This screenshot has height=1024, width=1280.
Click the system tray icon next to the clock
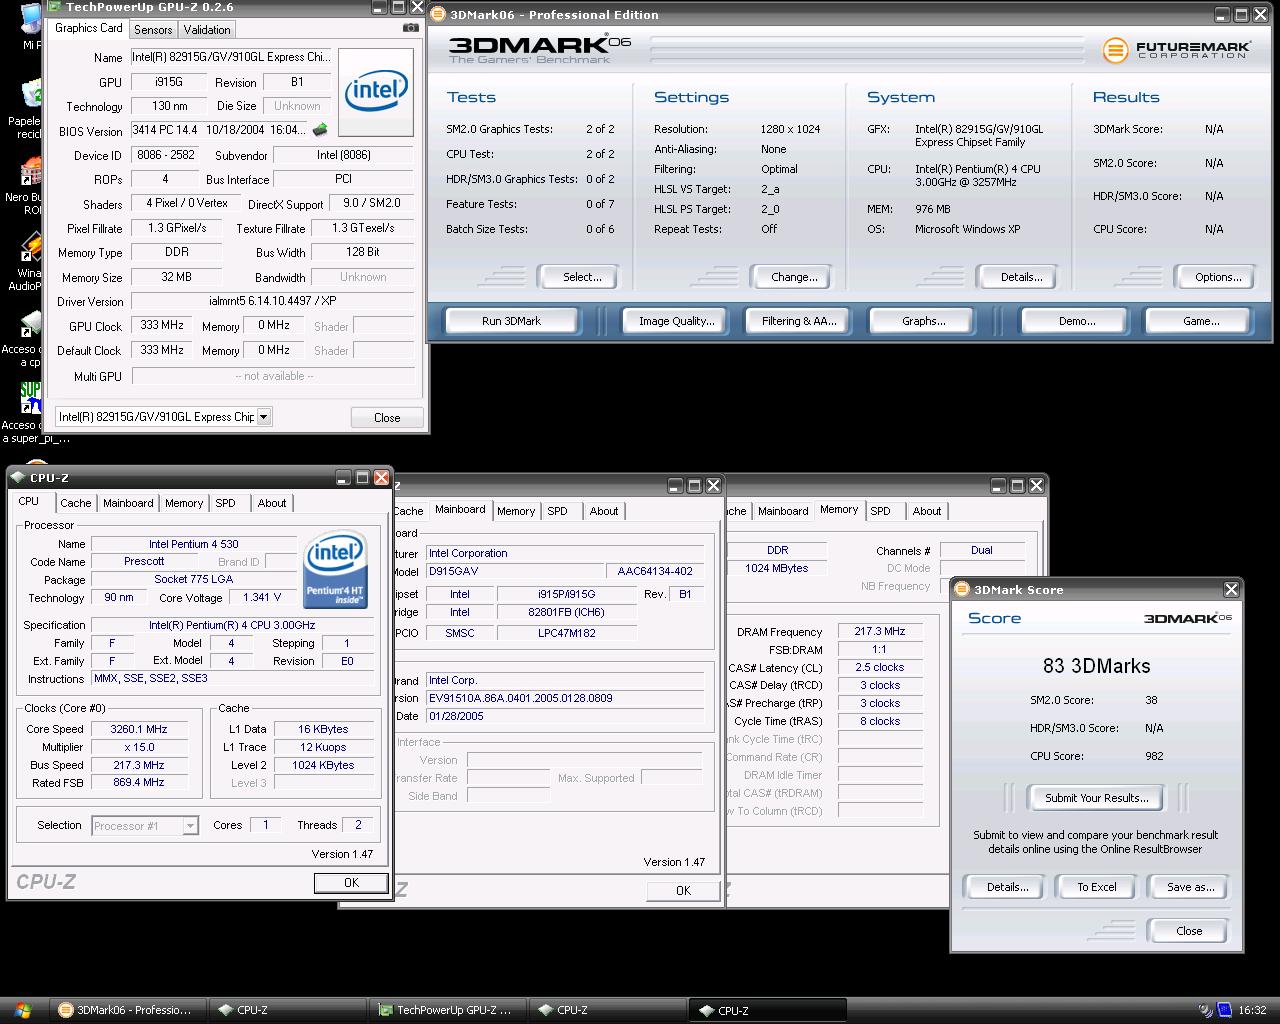tap(1225, 1010)
